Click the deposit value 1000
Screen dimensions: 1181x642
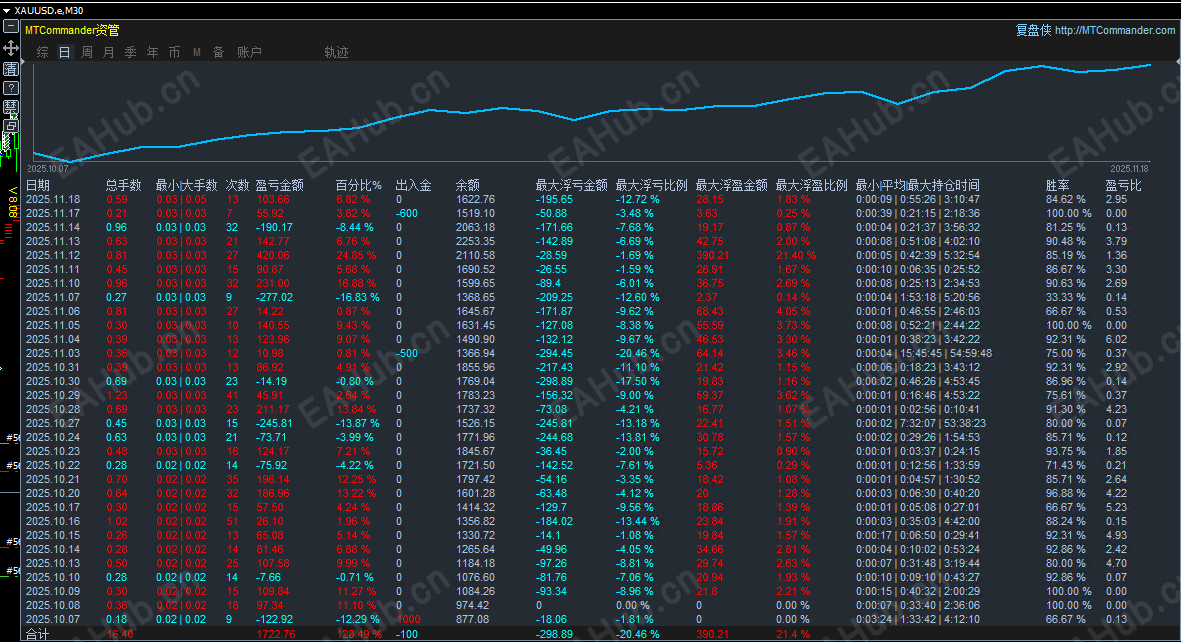coord(408,619)
